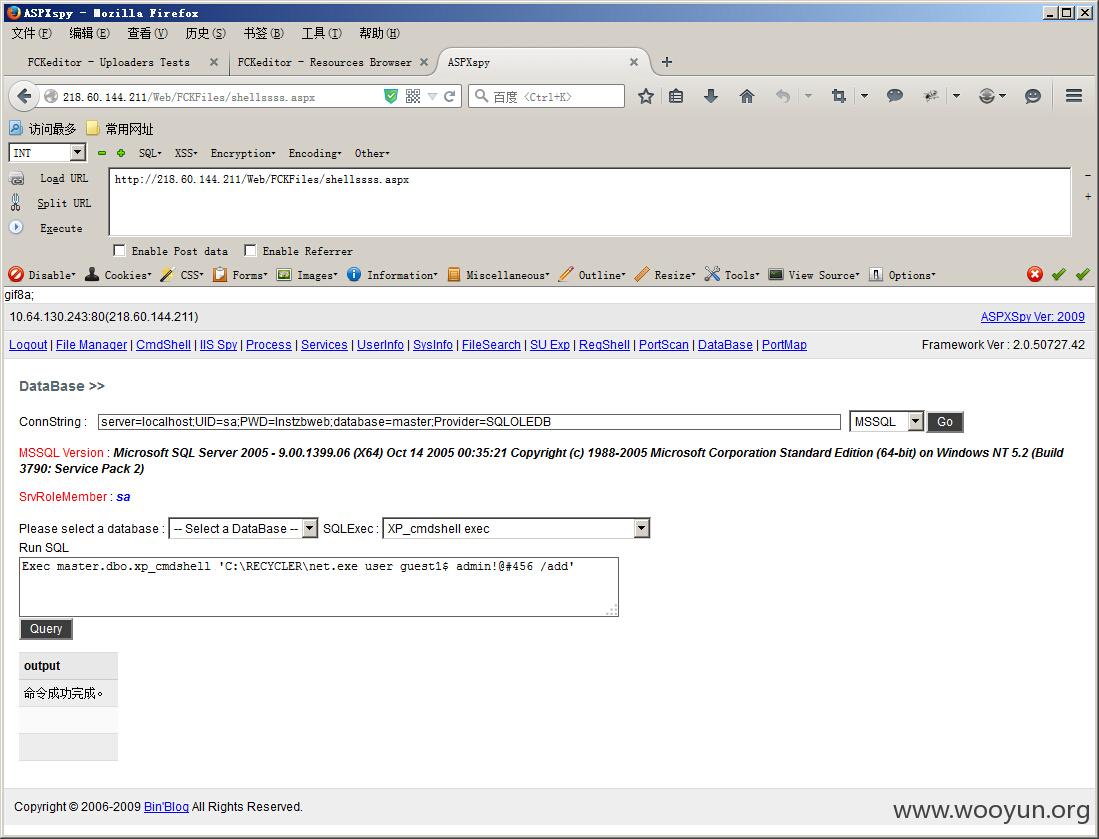
Task: Open the Select a DataBase dropdown
Action: tap(243, 528)
